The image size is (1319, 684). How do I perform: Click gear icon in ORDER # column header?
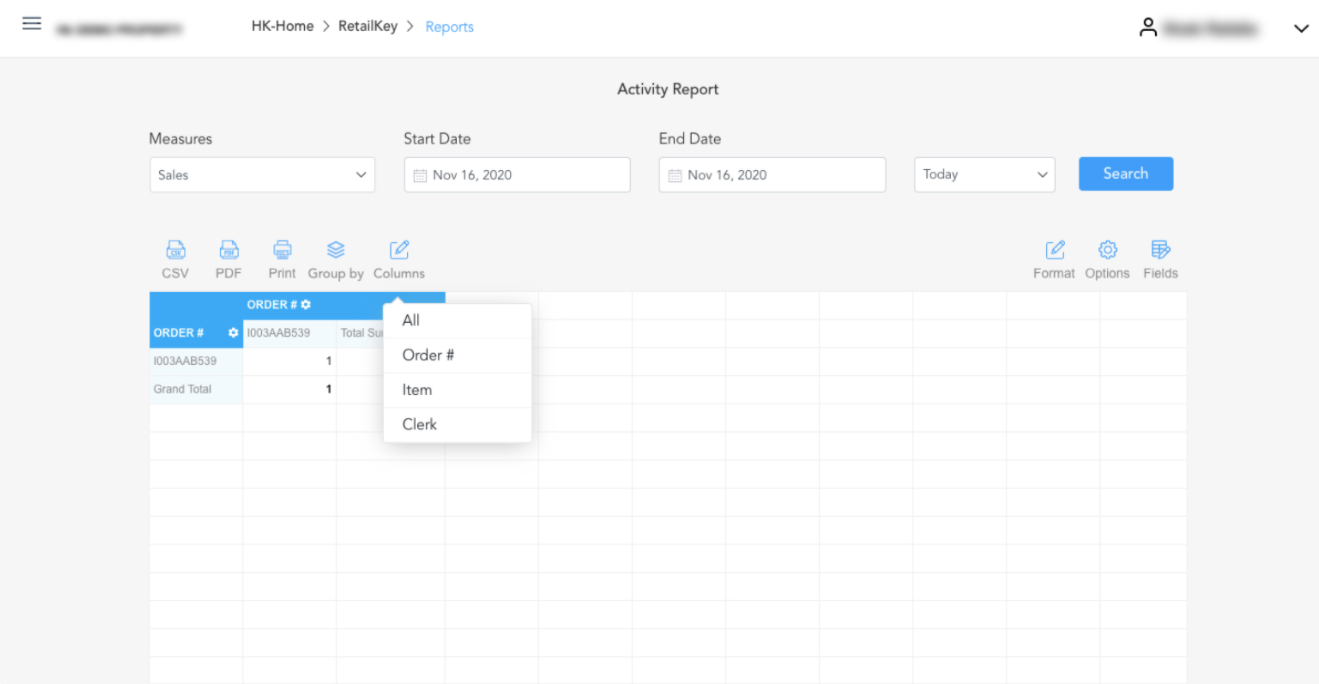[306, 305]
